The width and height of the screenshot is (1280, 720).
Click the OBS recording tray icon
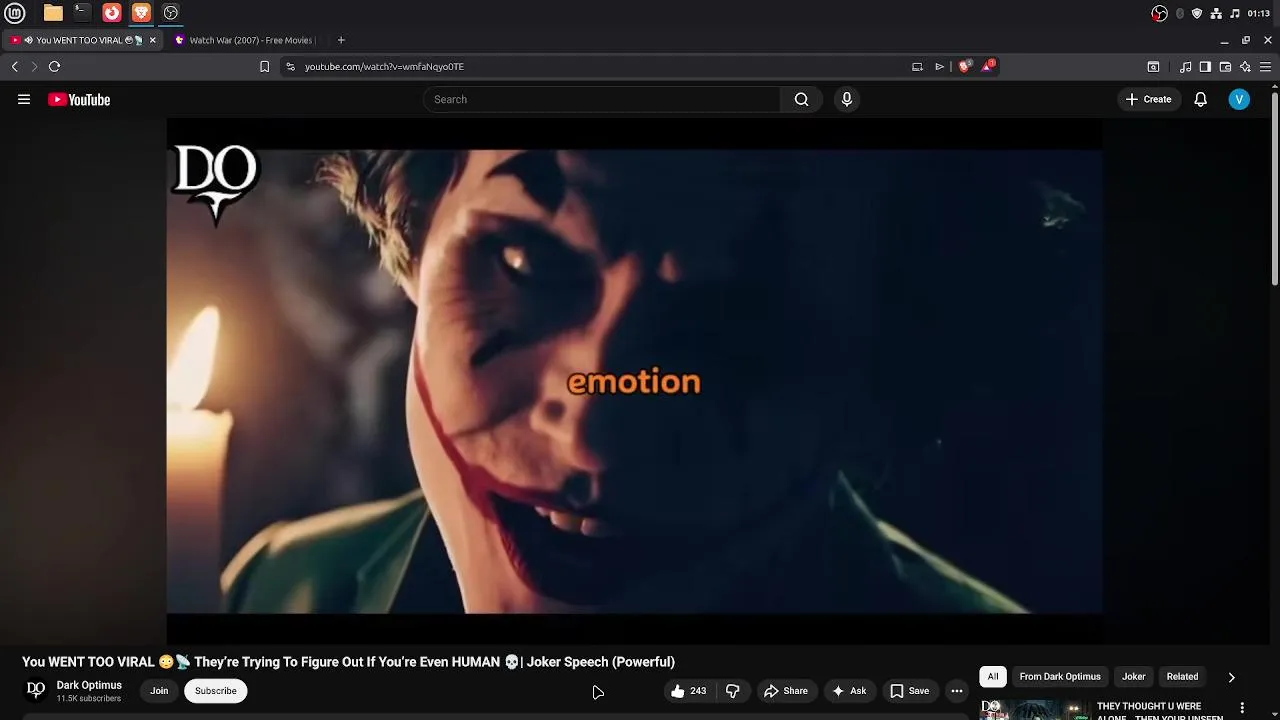(x=1159, y=13)
